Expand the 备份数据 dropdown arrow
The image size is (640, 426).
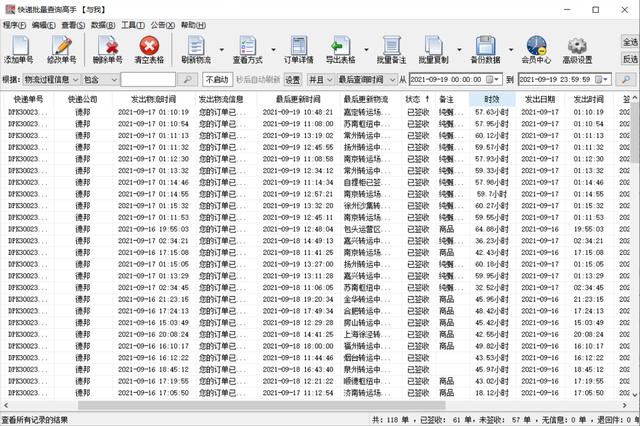pyautogui.click(x=511, y=50)
